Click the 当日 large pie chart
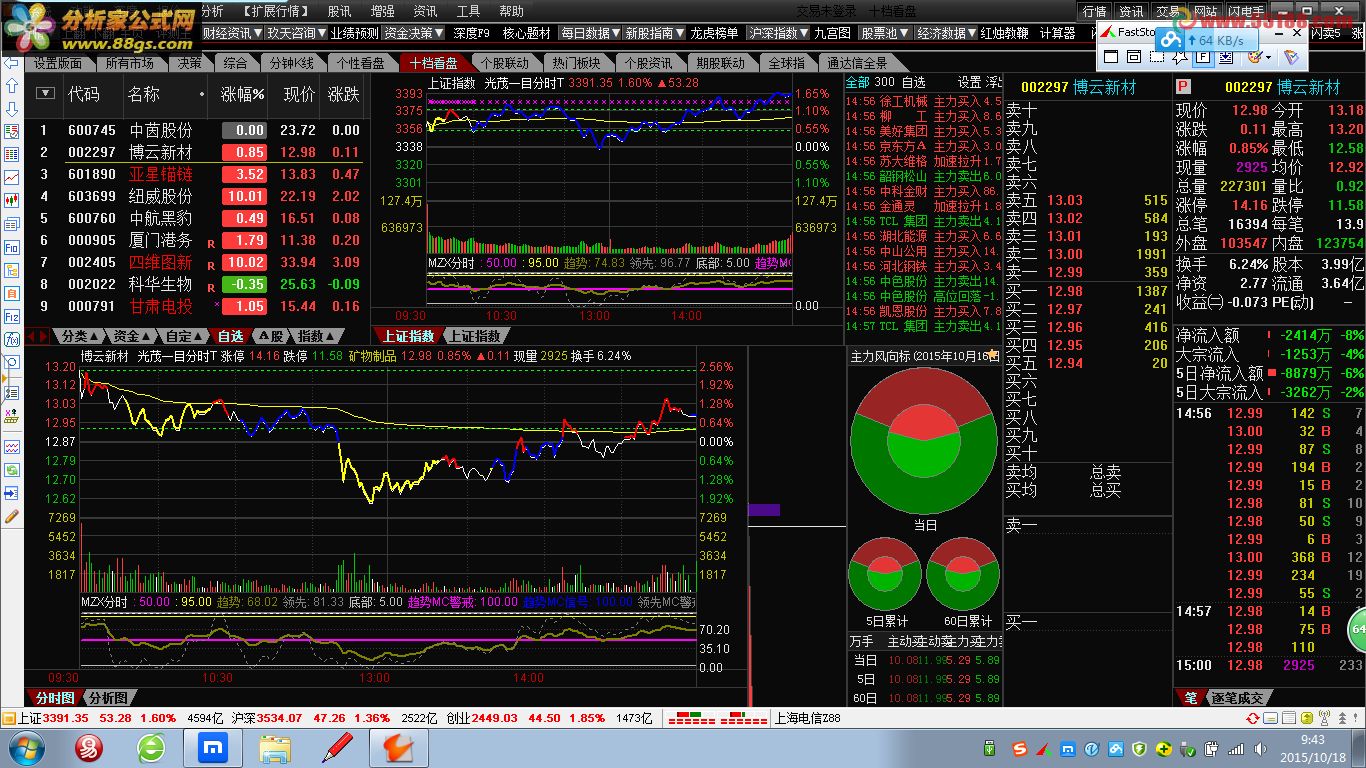Screen dimensions: 1366x768 click(x=924, y=441)
